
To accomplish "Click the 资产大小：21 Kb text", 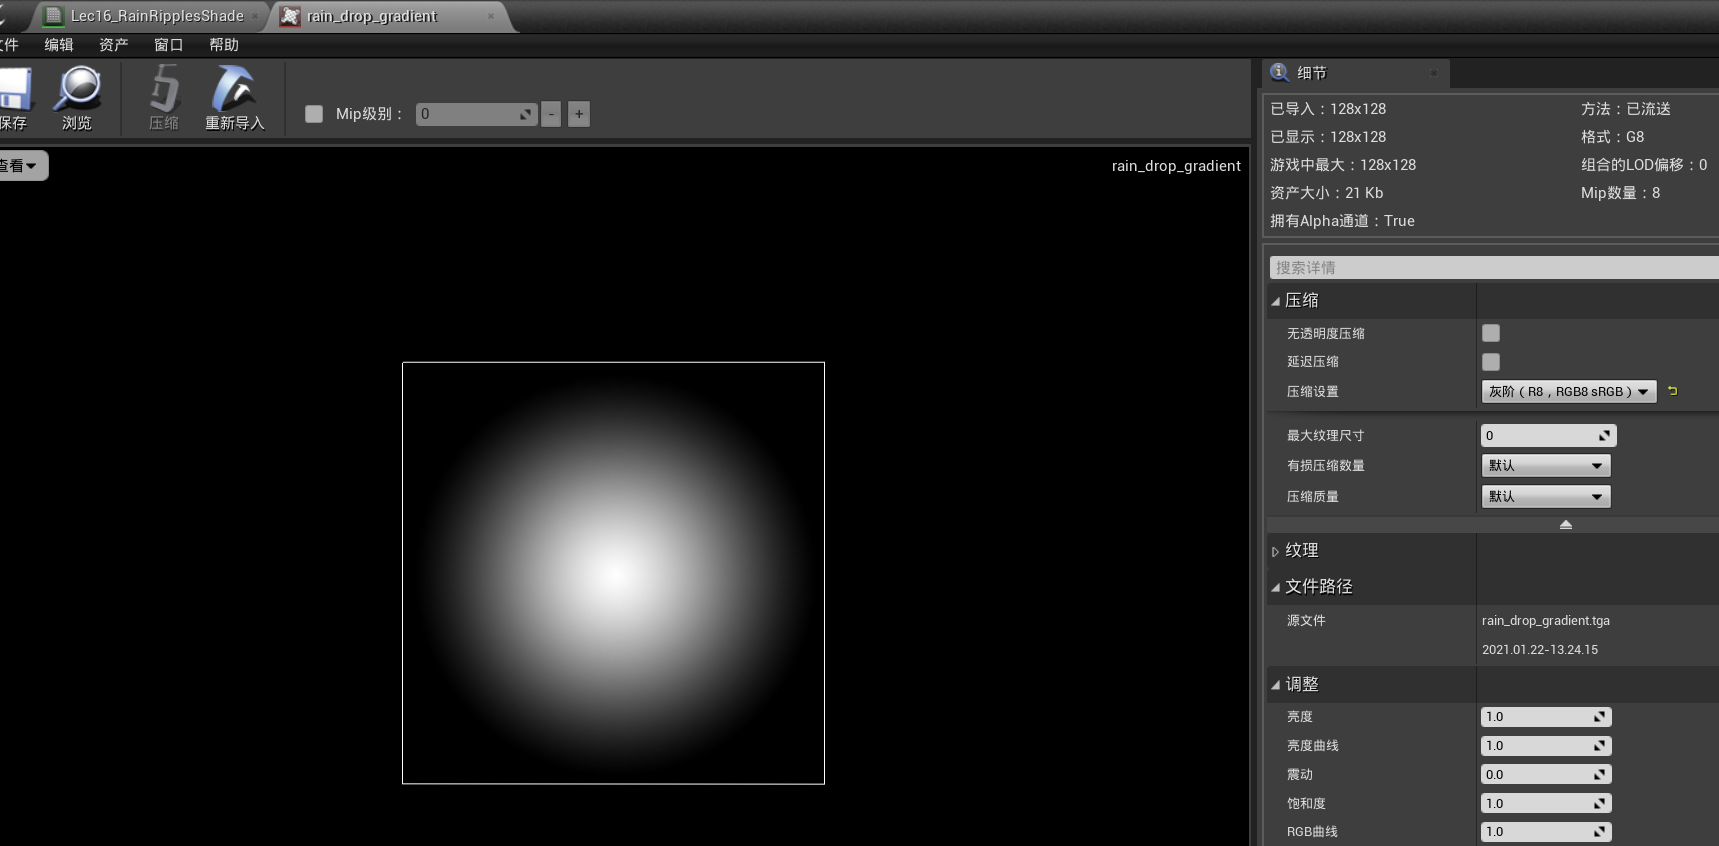I will point(1327,193).
